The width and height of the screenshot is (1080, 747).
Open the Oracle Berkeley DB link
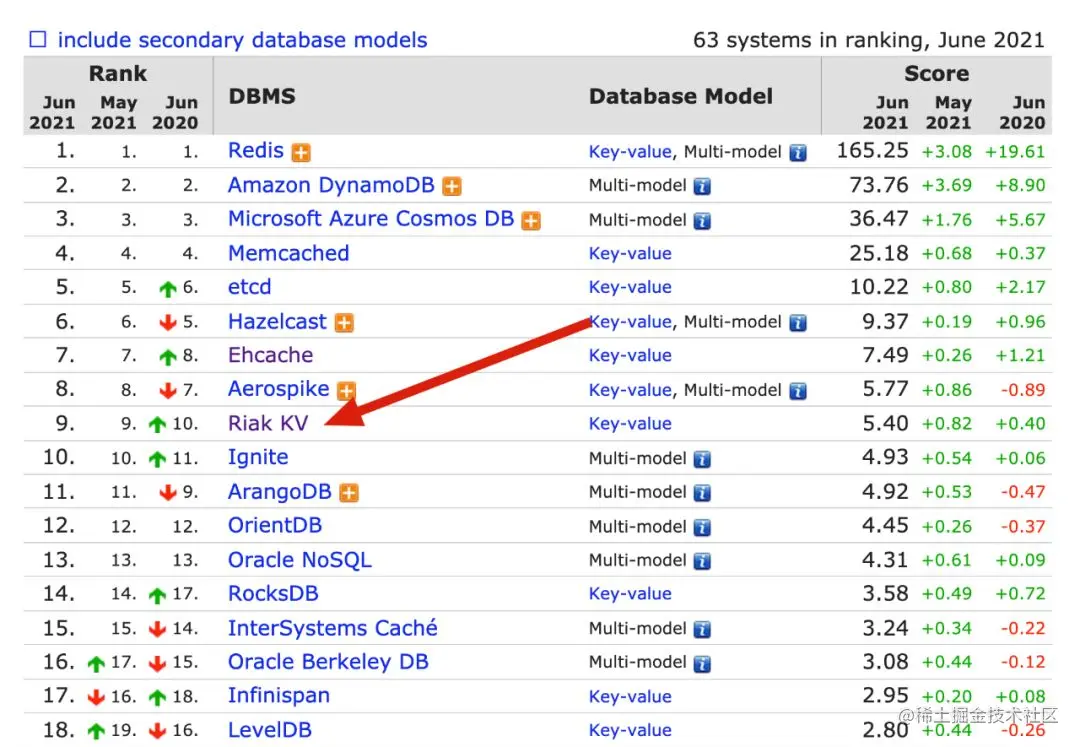pos(328,661)
